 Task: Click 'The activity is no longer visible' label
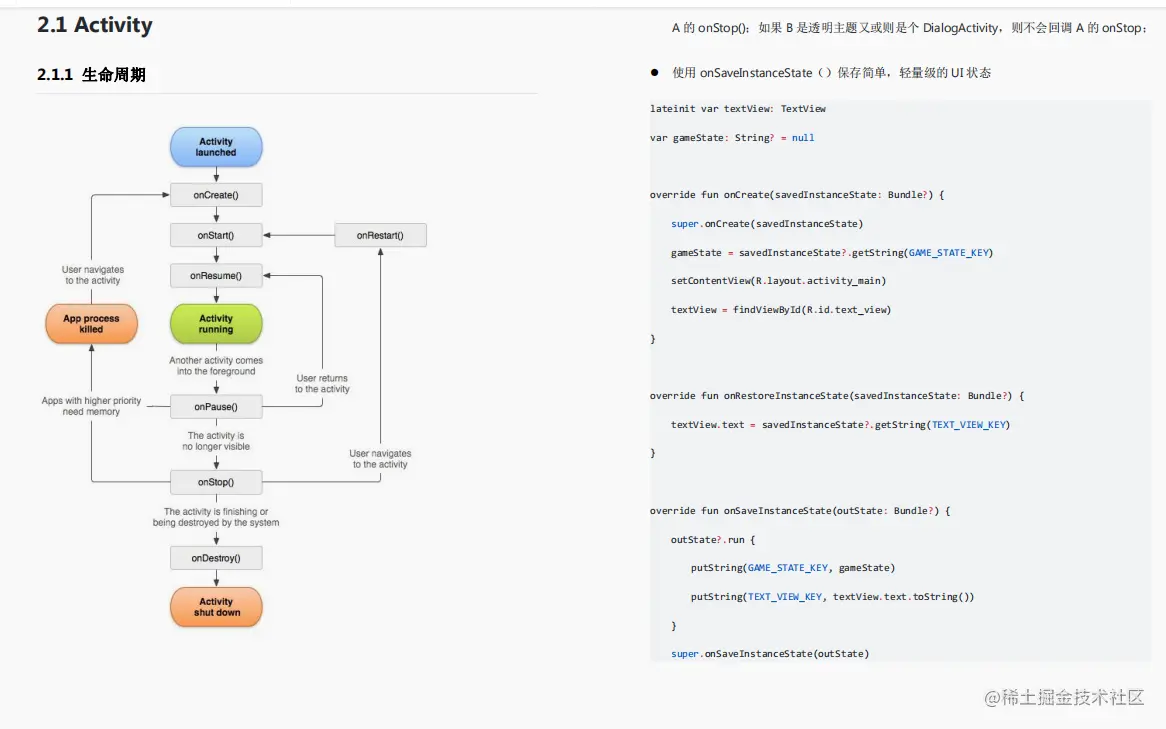(216, 441)
